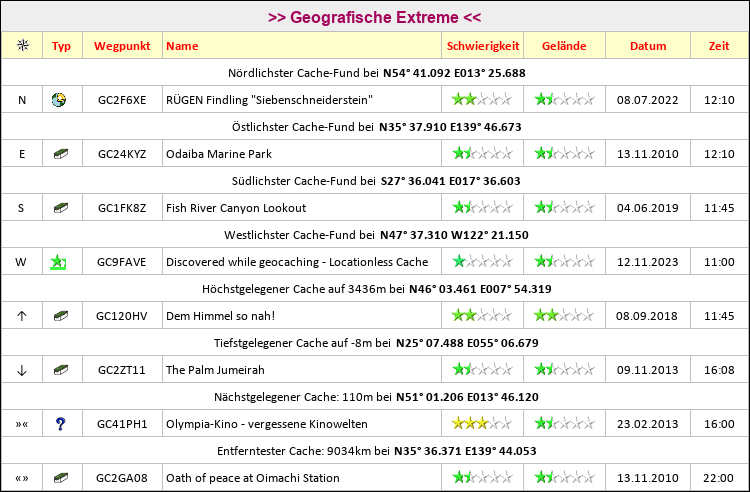Click the cache type icon for Dem Himmel so nah!

coord(61,316)
